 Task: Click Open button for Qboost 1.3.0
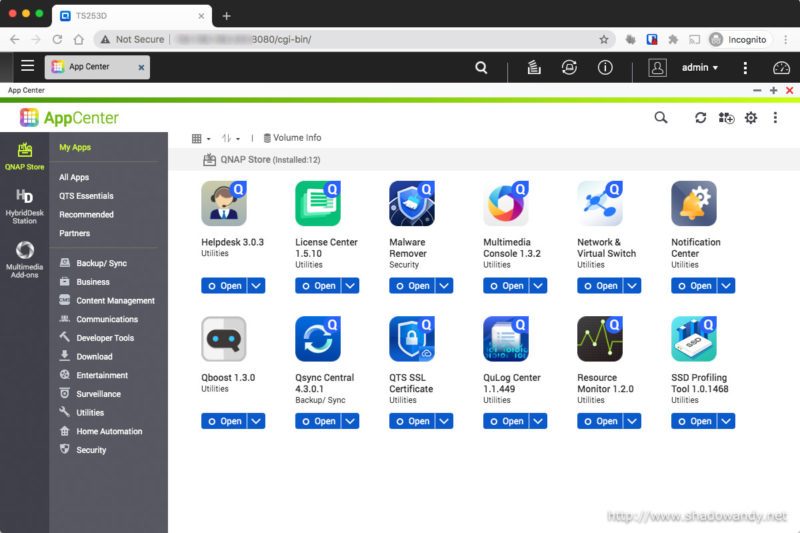click(x=224, y=421)
